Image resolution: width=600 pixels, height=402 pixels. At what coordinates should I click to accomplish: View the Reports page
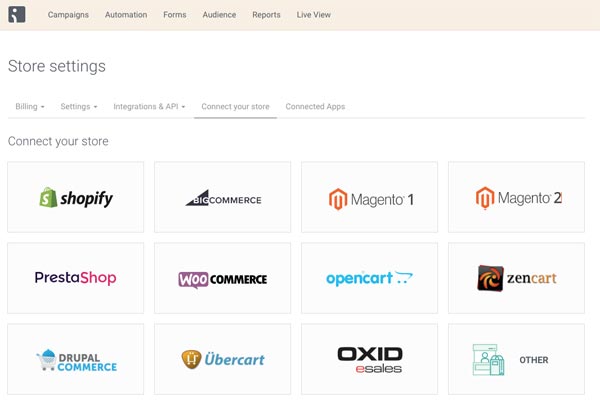266,15
